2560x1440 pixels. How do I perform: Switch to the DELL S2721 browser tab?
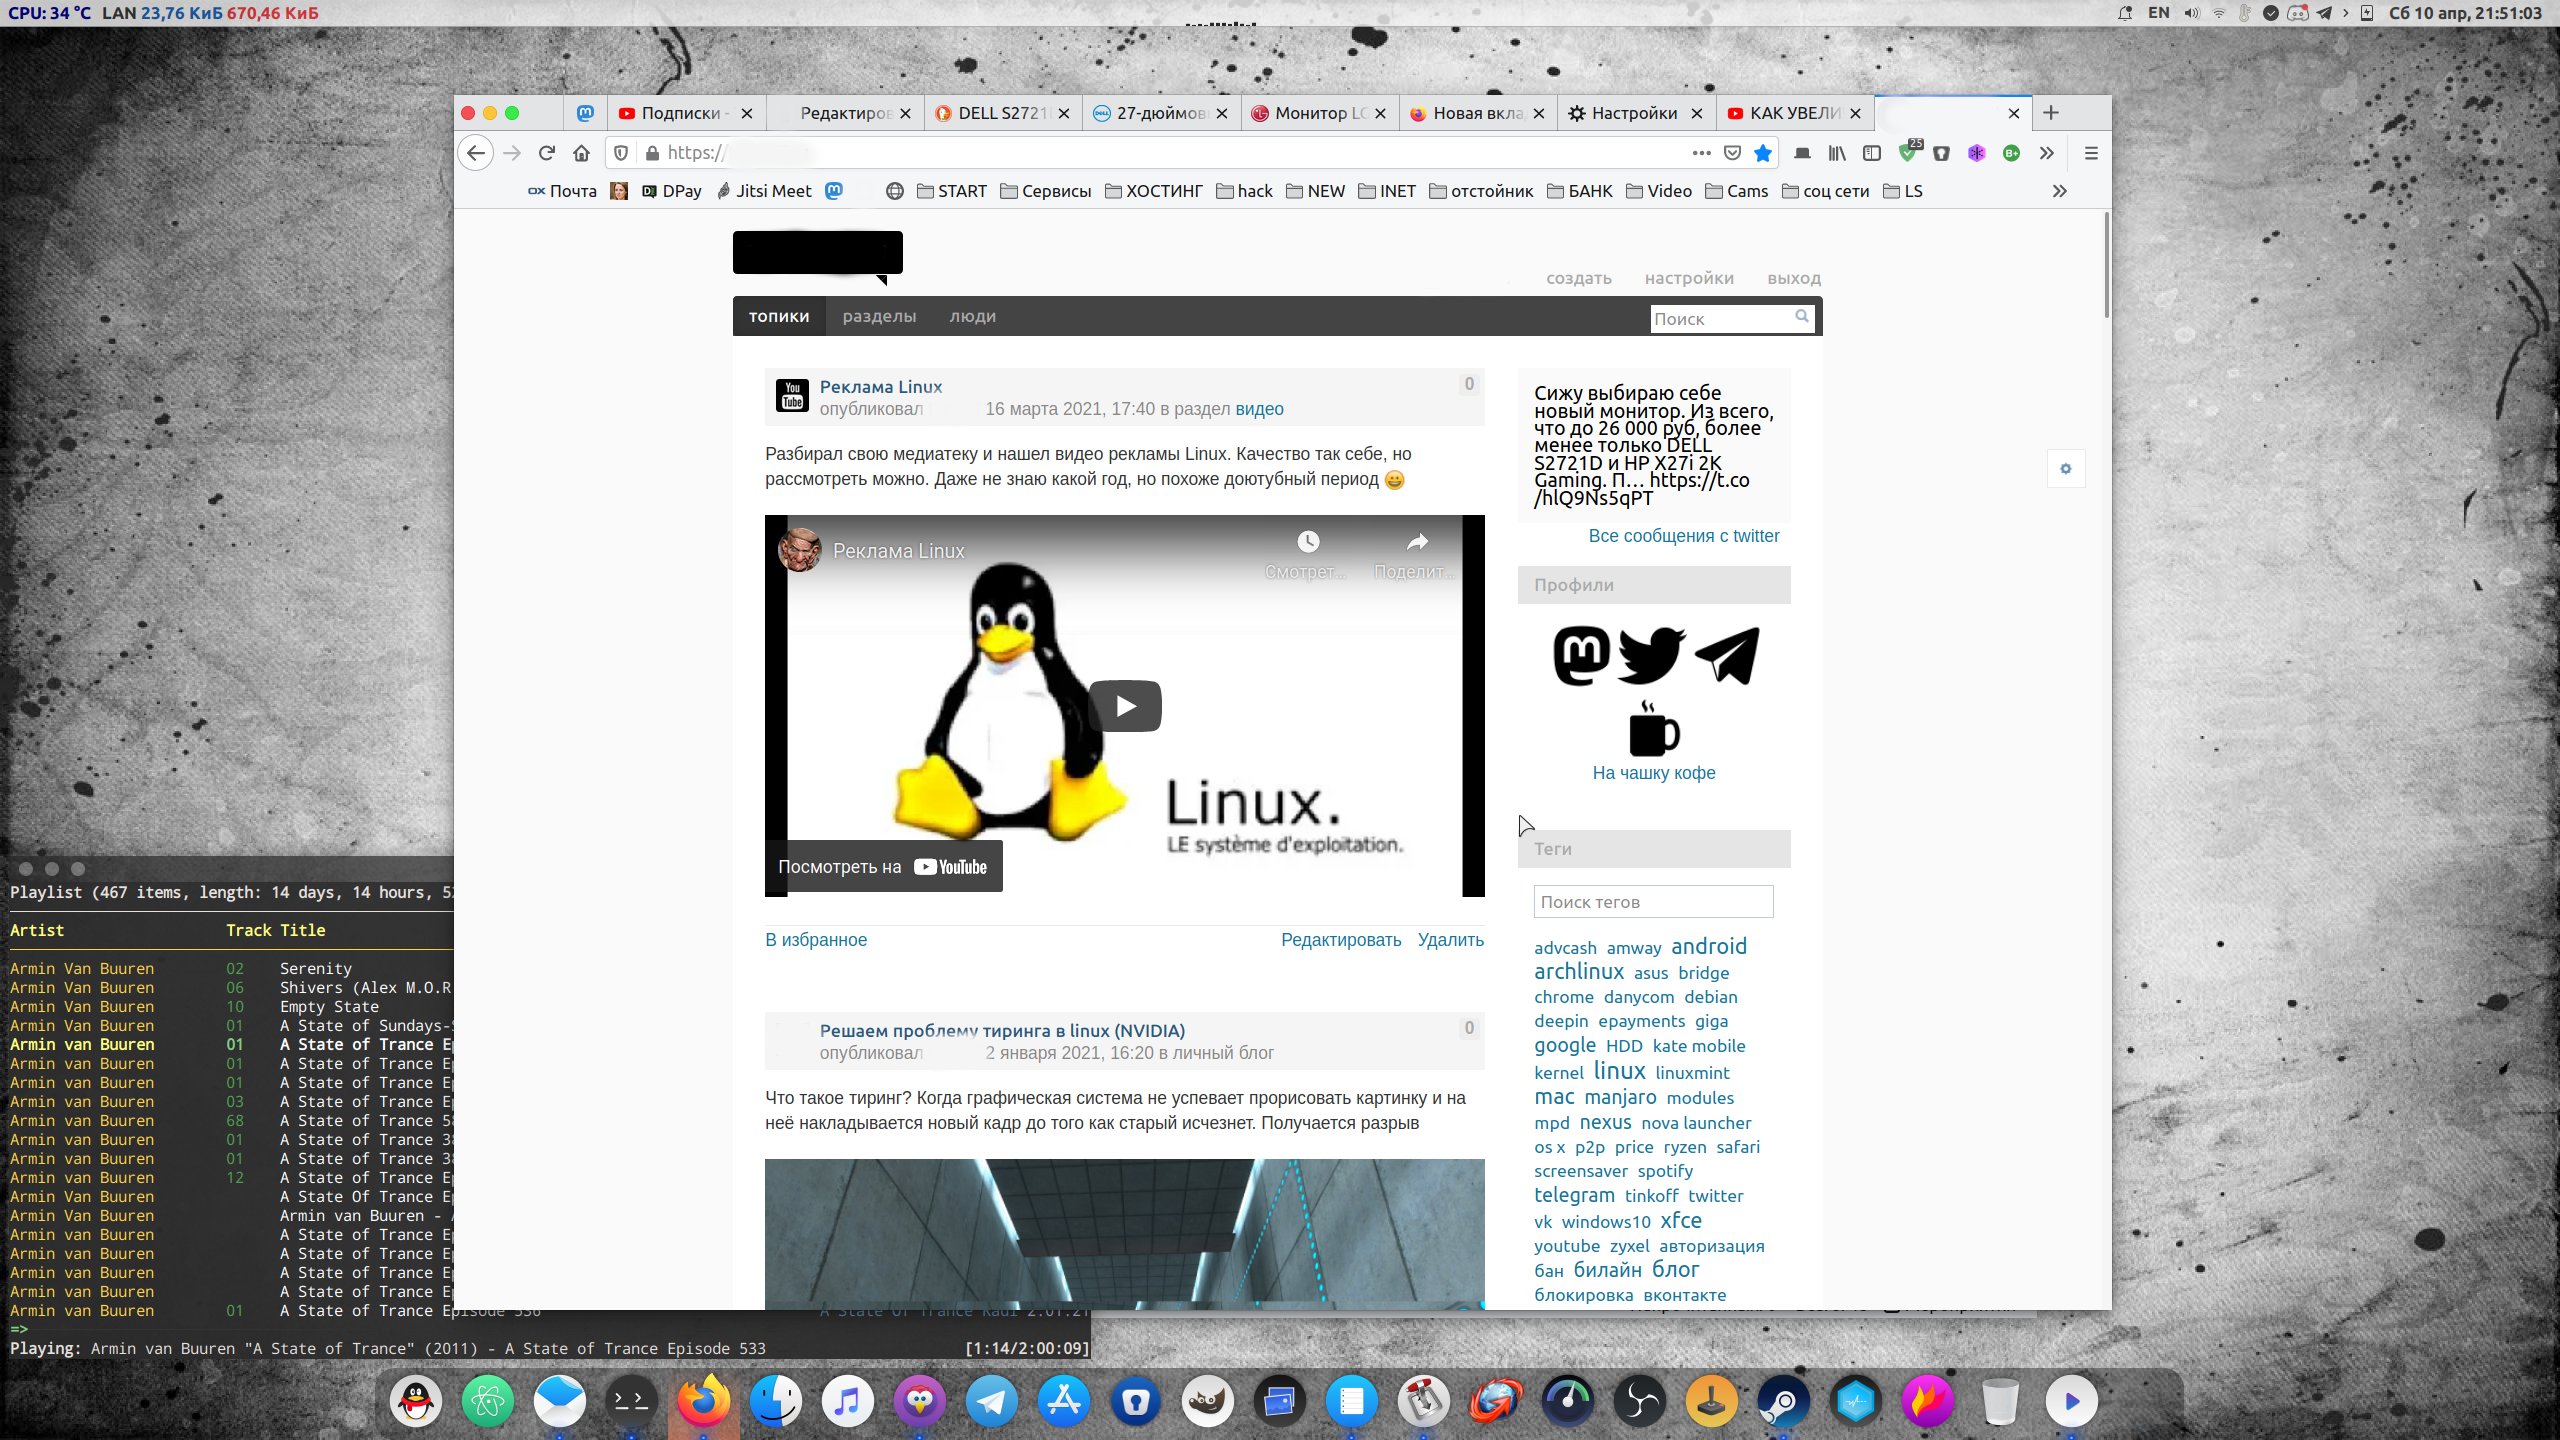tap(1000, 113)
